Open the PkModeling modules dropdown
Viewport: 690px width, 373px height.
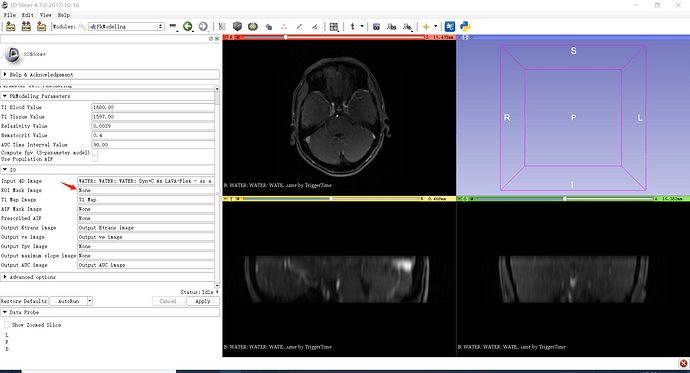click(126, 26)
